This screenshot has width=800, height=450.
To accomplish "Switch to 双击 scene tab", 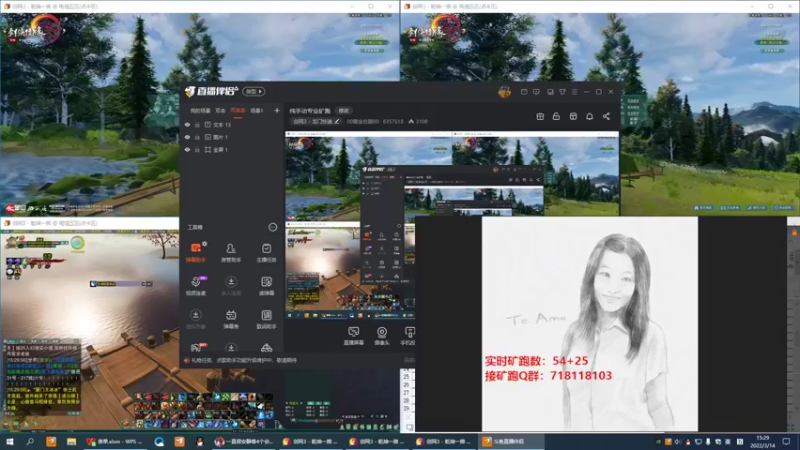I will pos(220,111).
